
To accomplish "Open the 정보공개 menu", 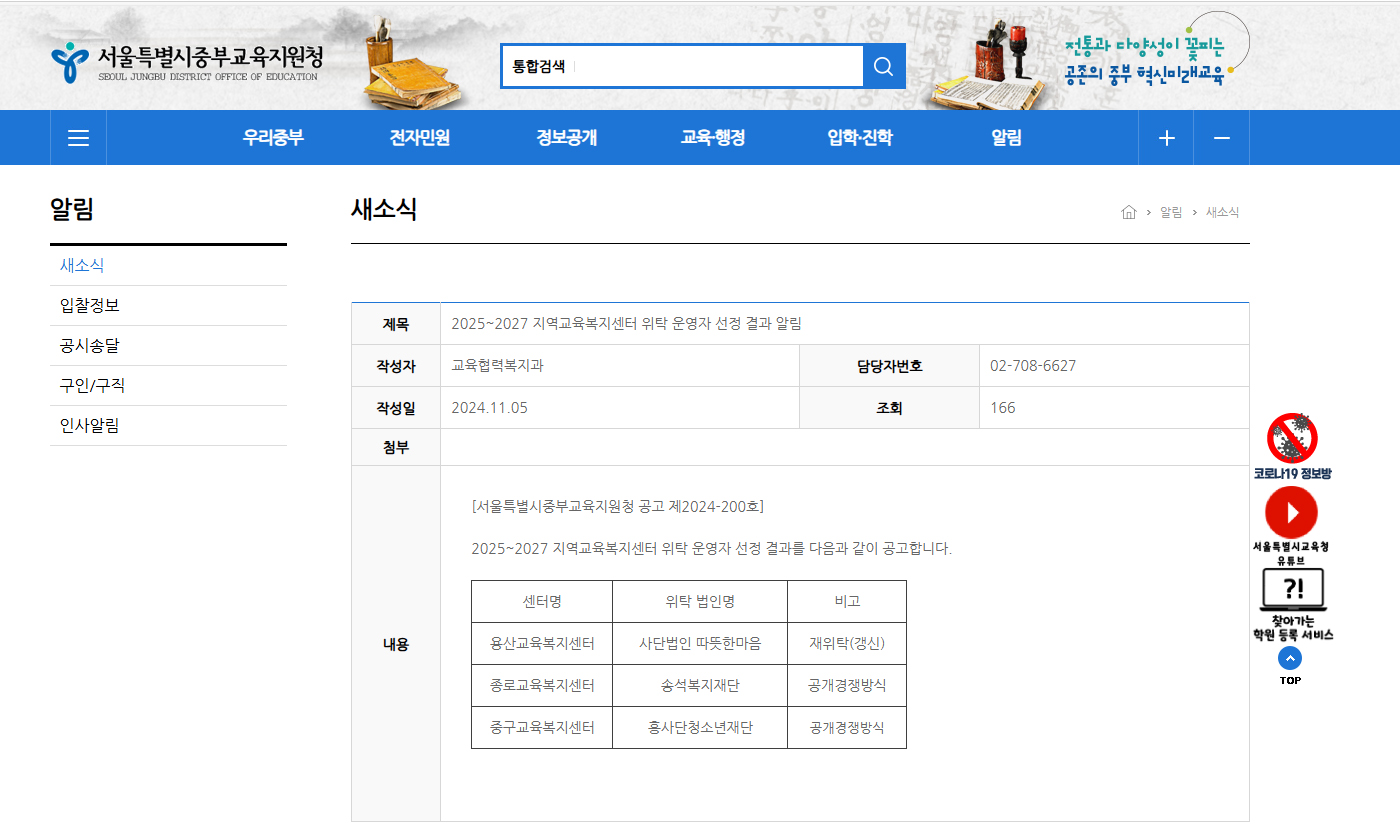I will point(566,138).
